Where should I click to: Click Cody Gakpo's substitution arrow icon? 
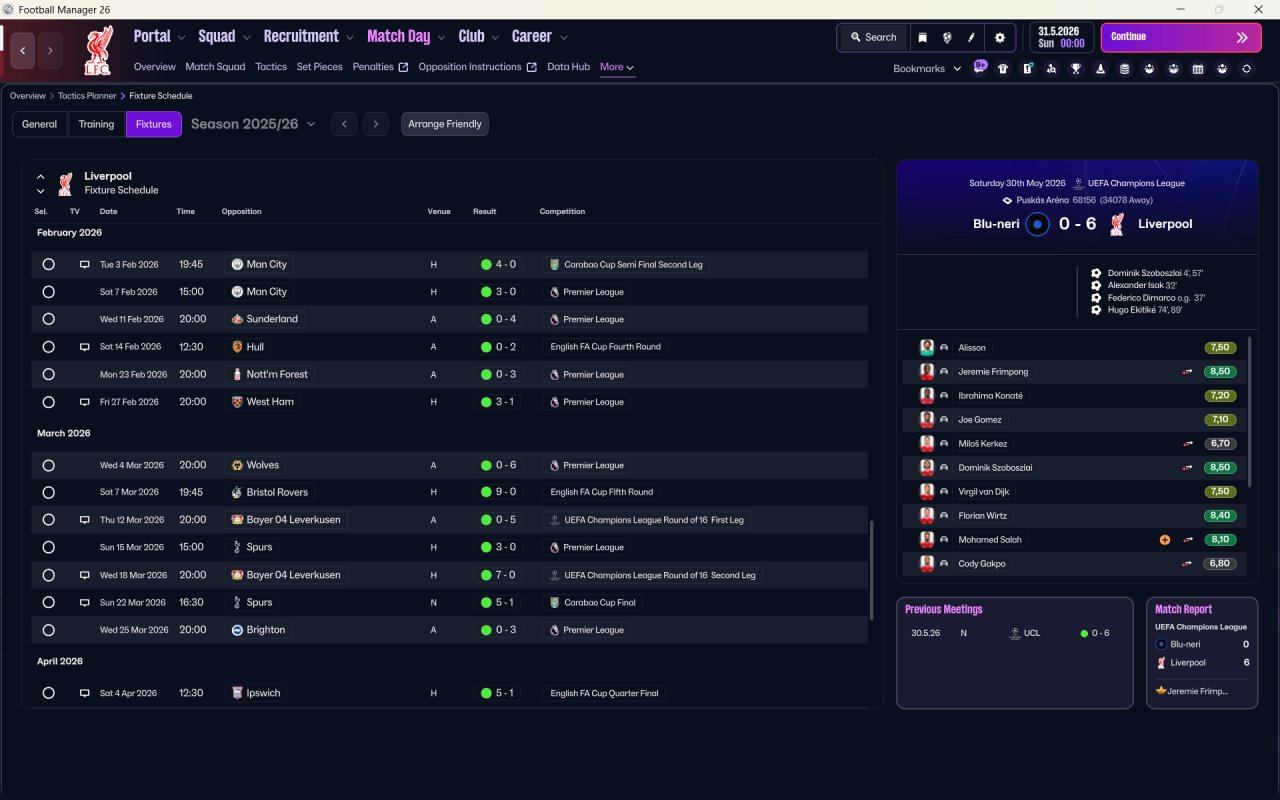pyautogui.click(x=1188, y=564)
